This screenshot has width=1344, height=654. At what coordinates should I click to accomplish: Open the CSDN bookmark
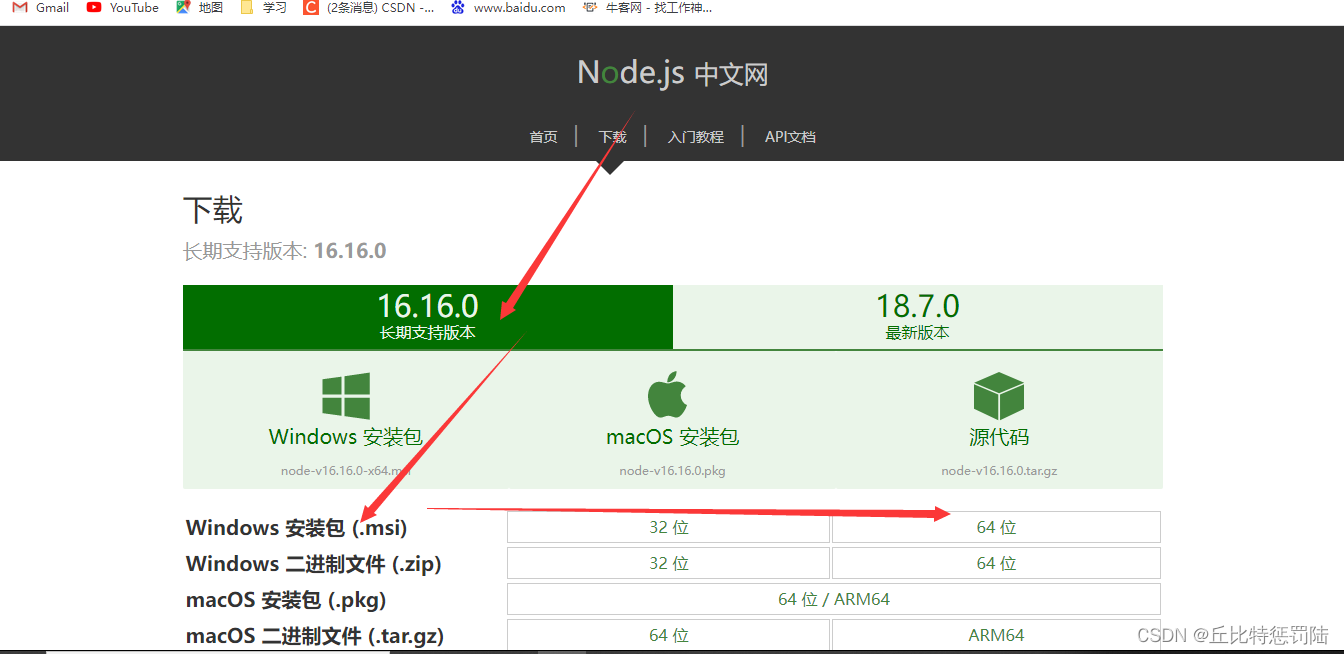369,8
